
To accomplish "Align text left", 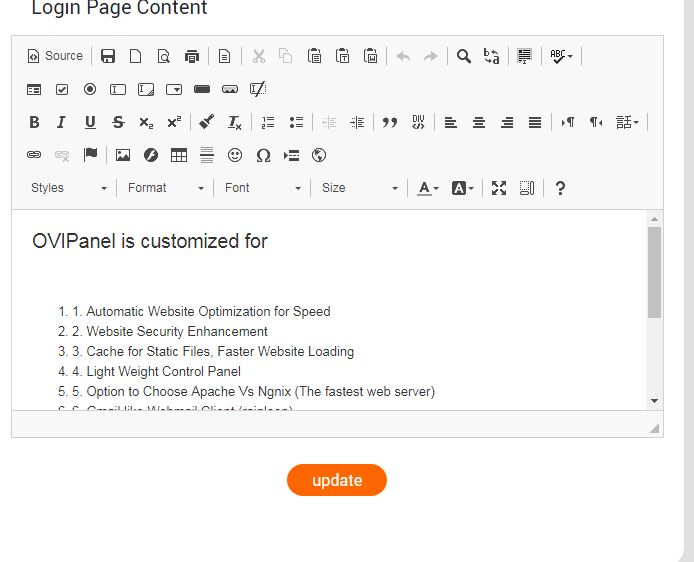I will pos(451,122).
